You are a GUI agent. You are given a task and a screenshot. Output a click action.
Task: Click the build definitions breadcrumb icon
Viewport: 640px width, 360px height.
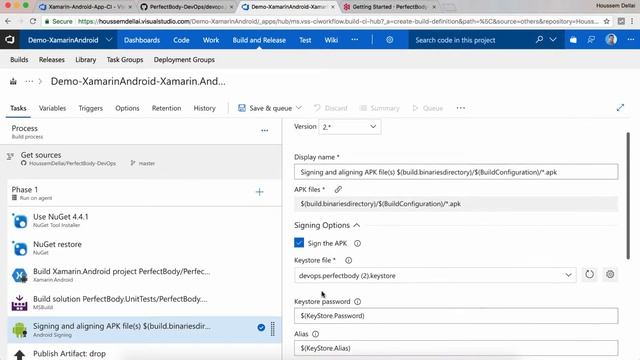pyautogui.click(x=13, y=82)
